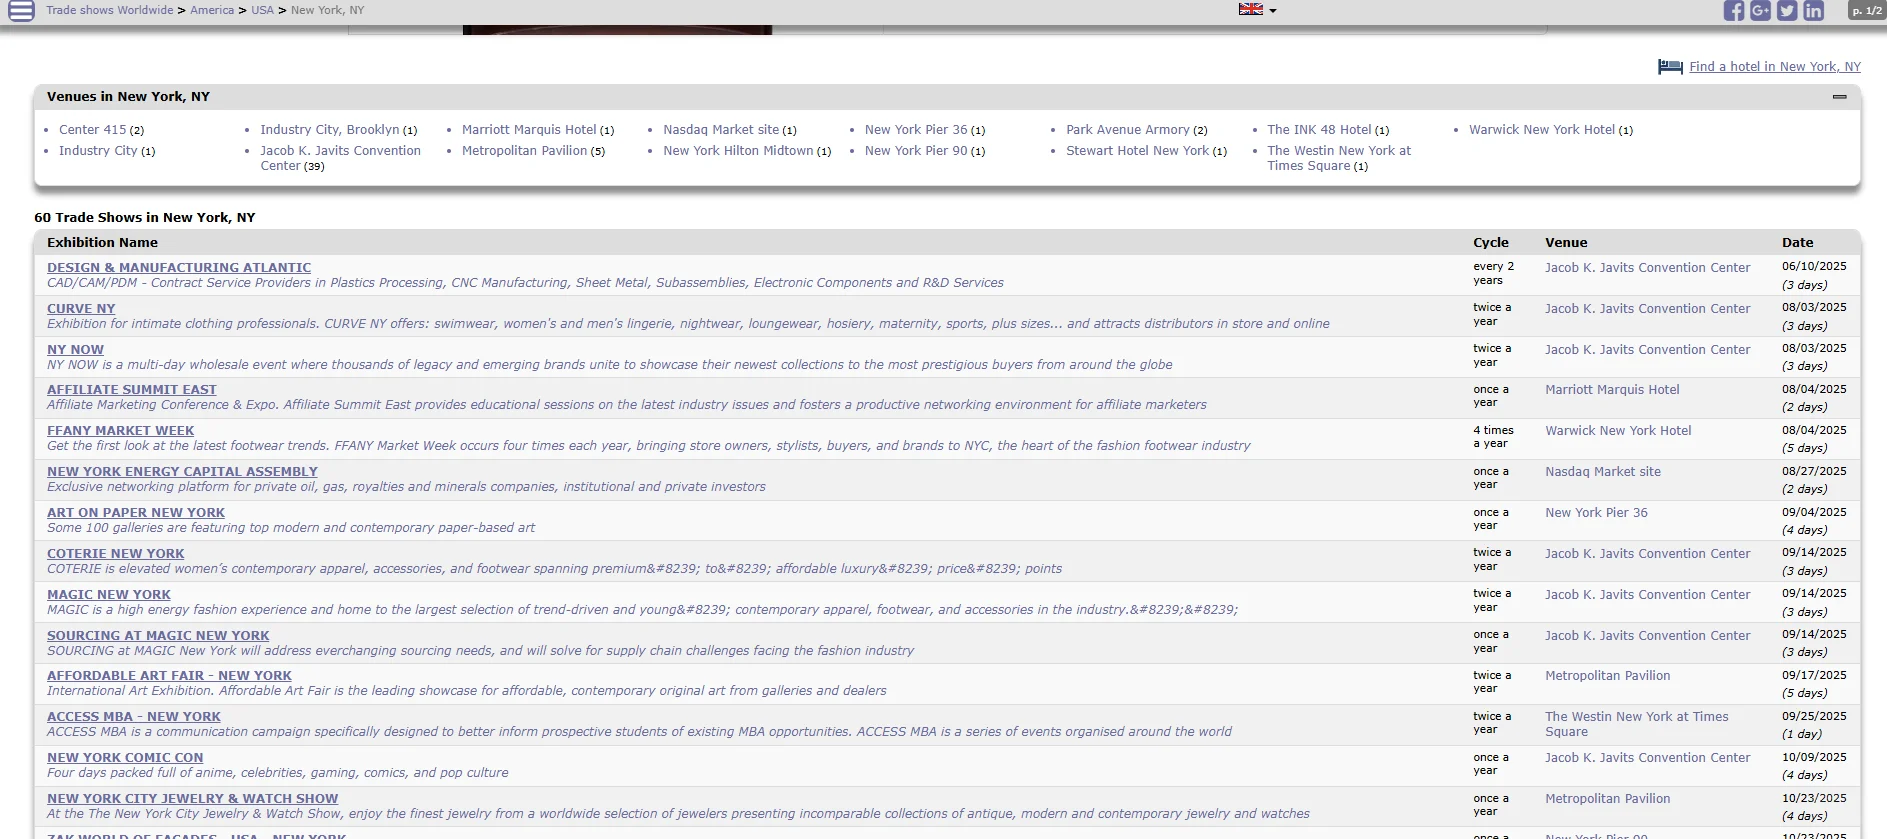Open the LinkedIn share icon
This screenshot has width=1887, height=839.
1814,11
